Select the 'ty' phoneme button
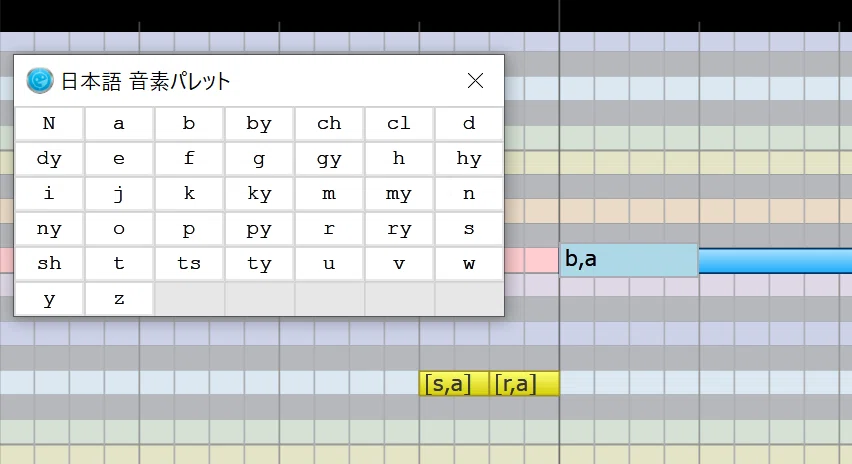Screen dimensions: 852x464 point(259,264)
